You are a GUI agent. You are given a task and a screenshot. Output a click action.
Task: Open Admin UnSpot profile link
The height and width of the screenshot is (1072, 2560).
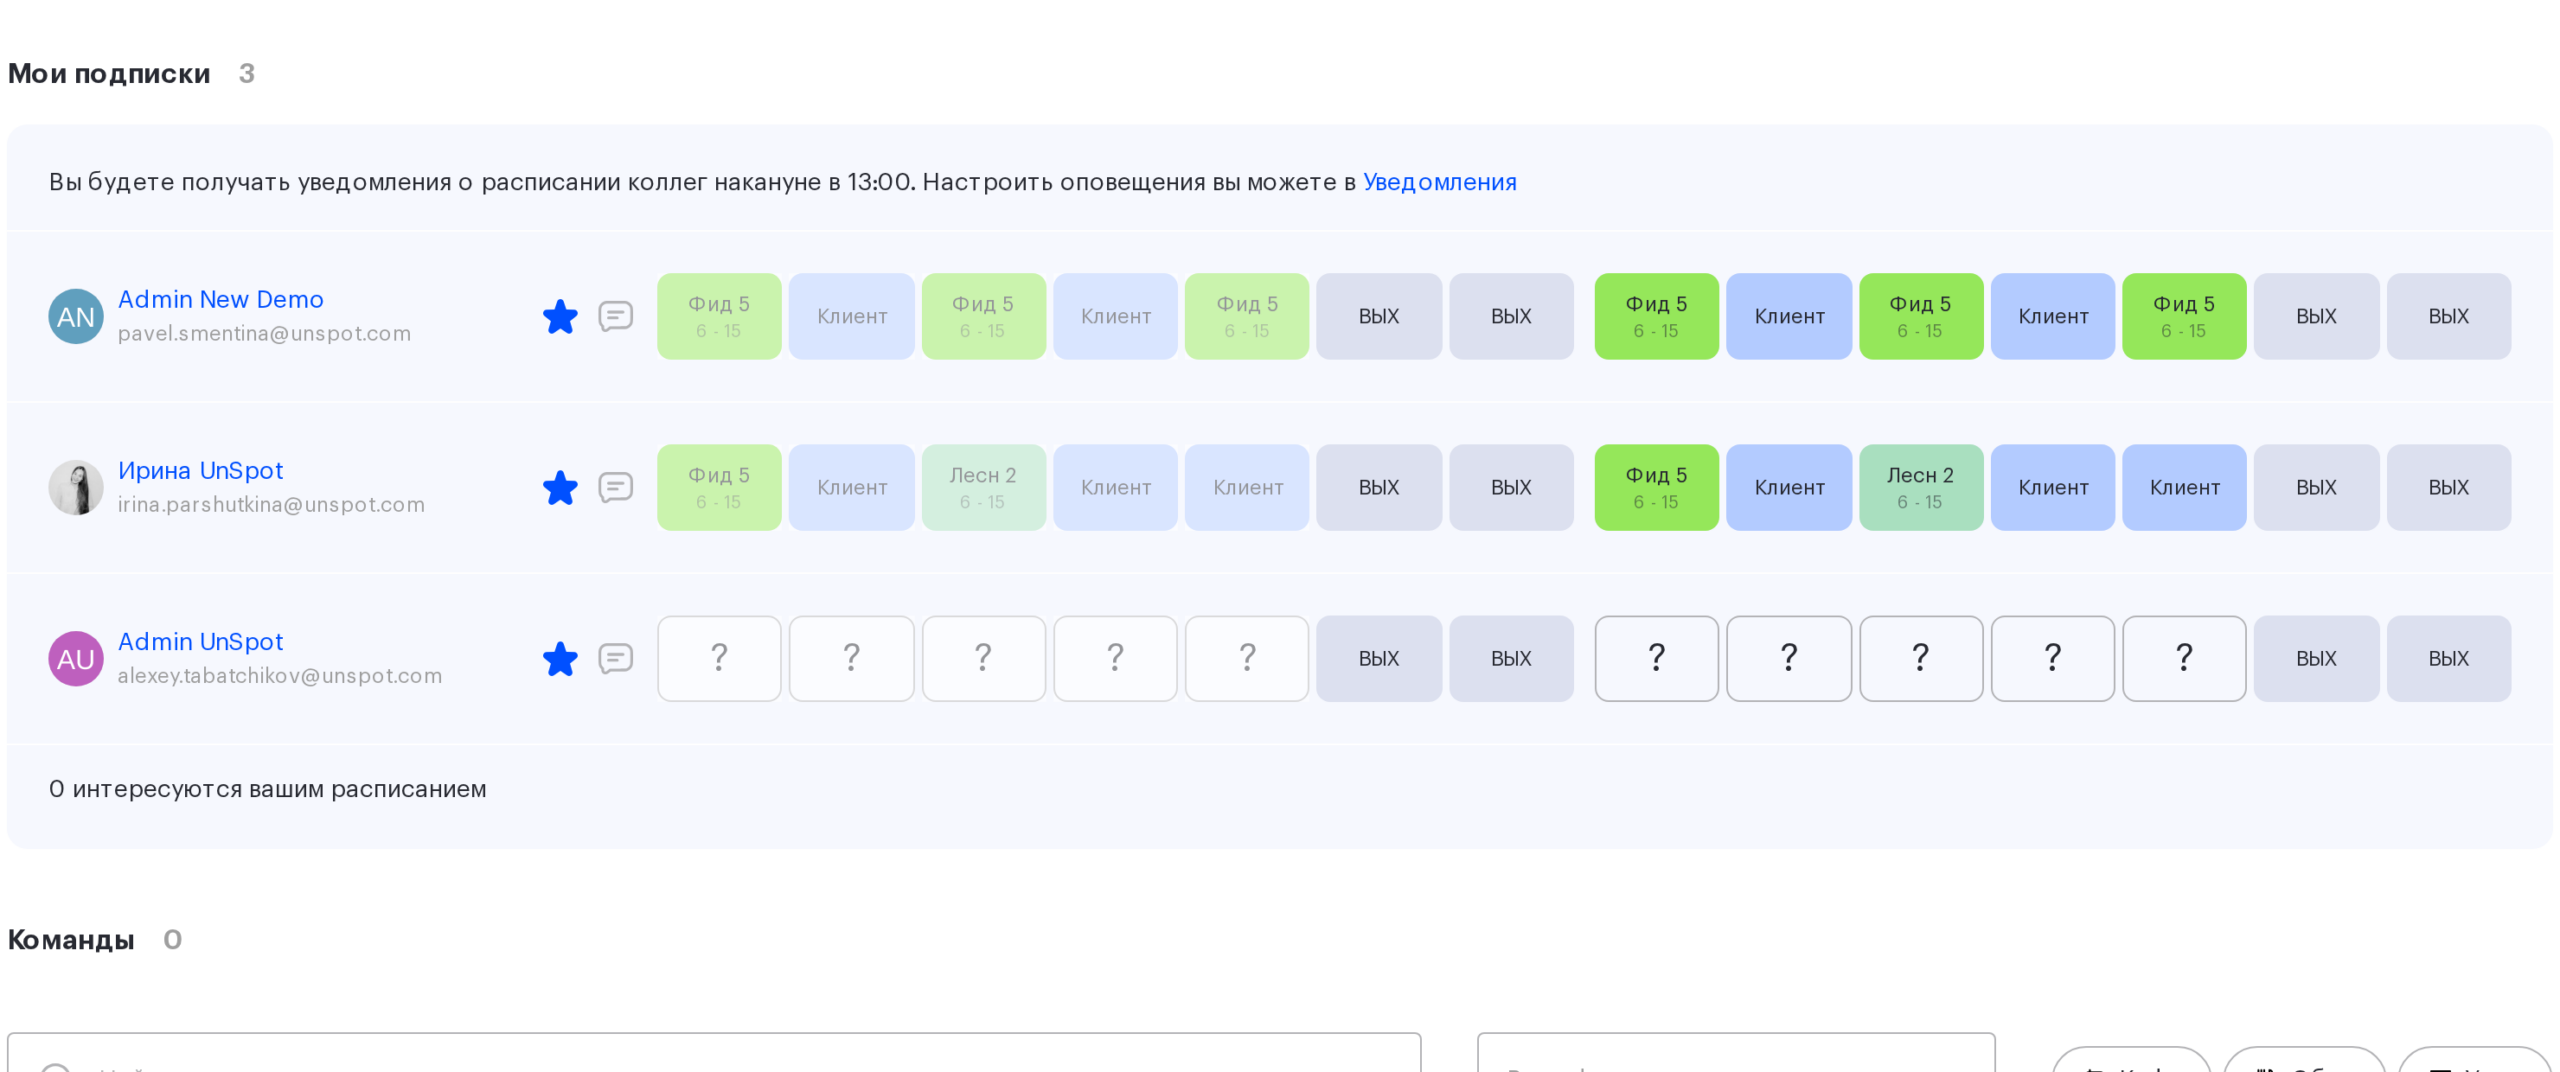tap(201, 641)
